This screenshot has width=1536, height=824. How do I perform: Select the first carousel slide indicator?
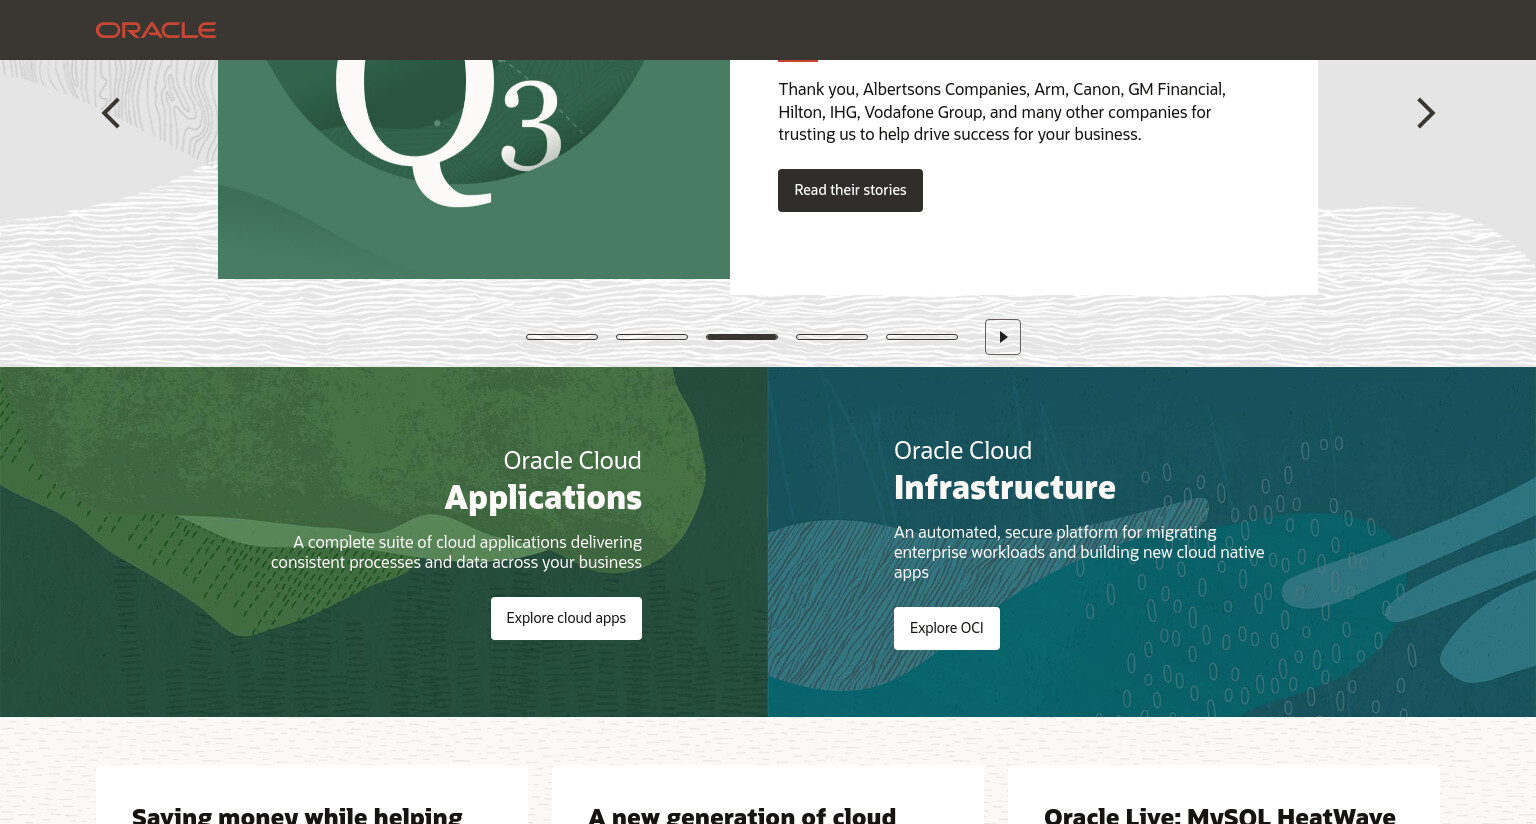click(562, 337)
